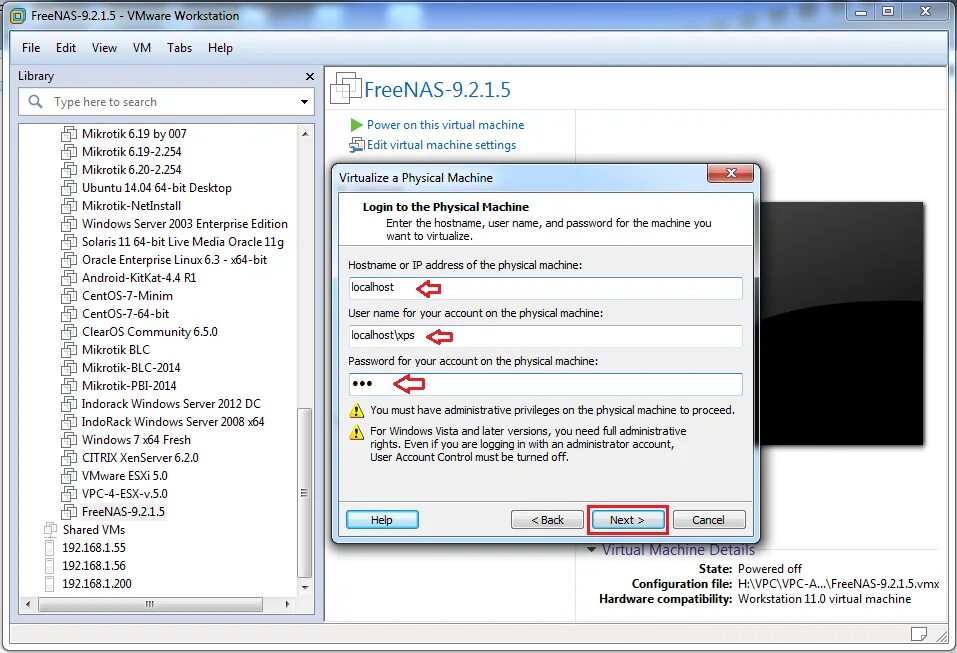This screenshot has height=653, width=957.
Task: Select Mikrotik-NetInstall VM icon
Action: (x=69, y=206)
